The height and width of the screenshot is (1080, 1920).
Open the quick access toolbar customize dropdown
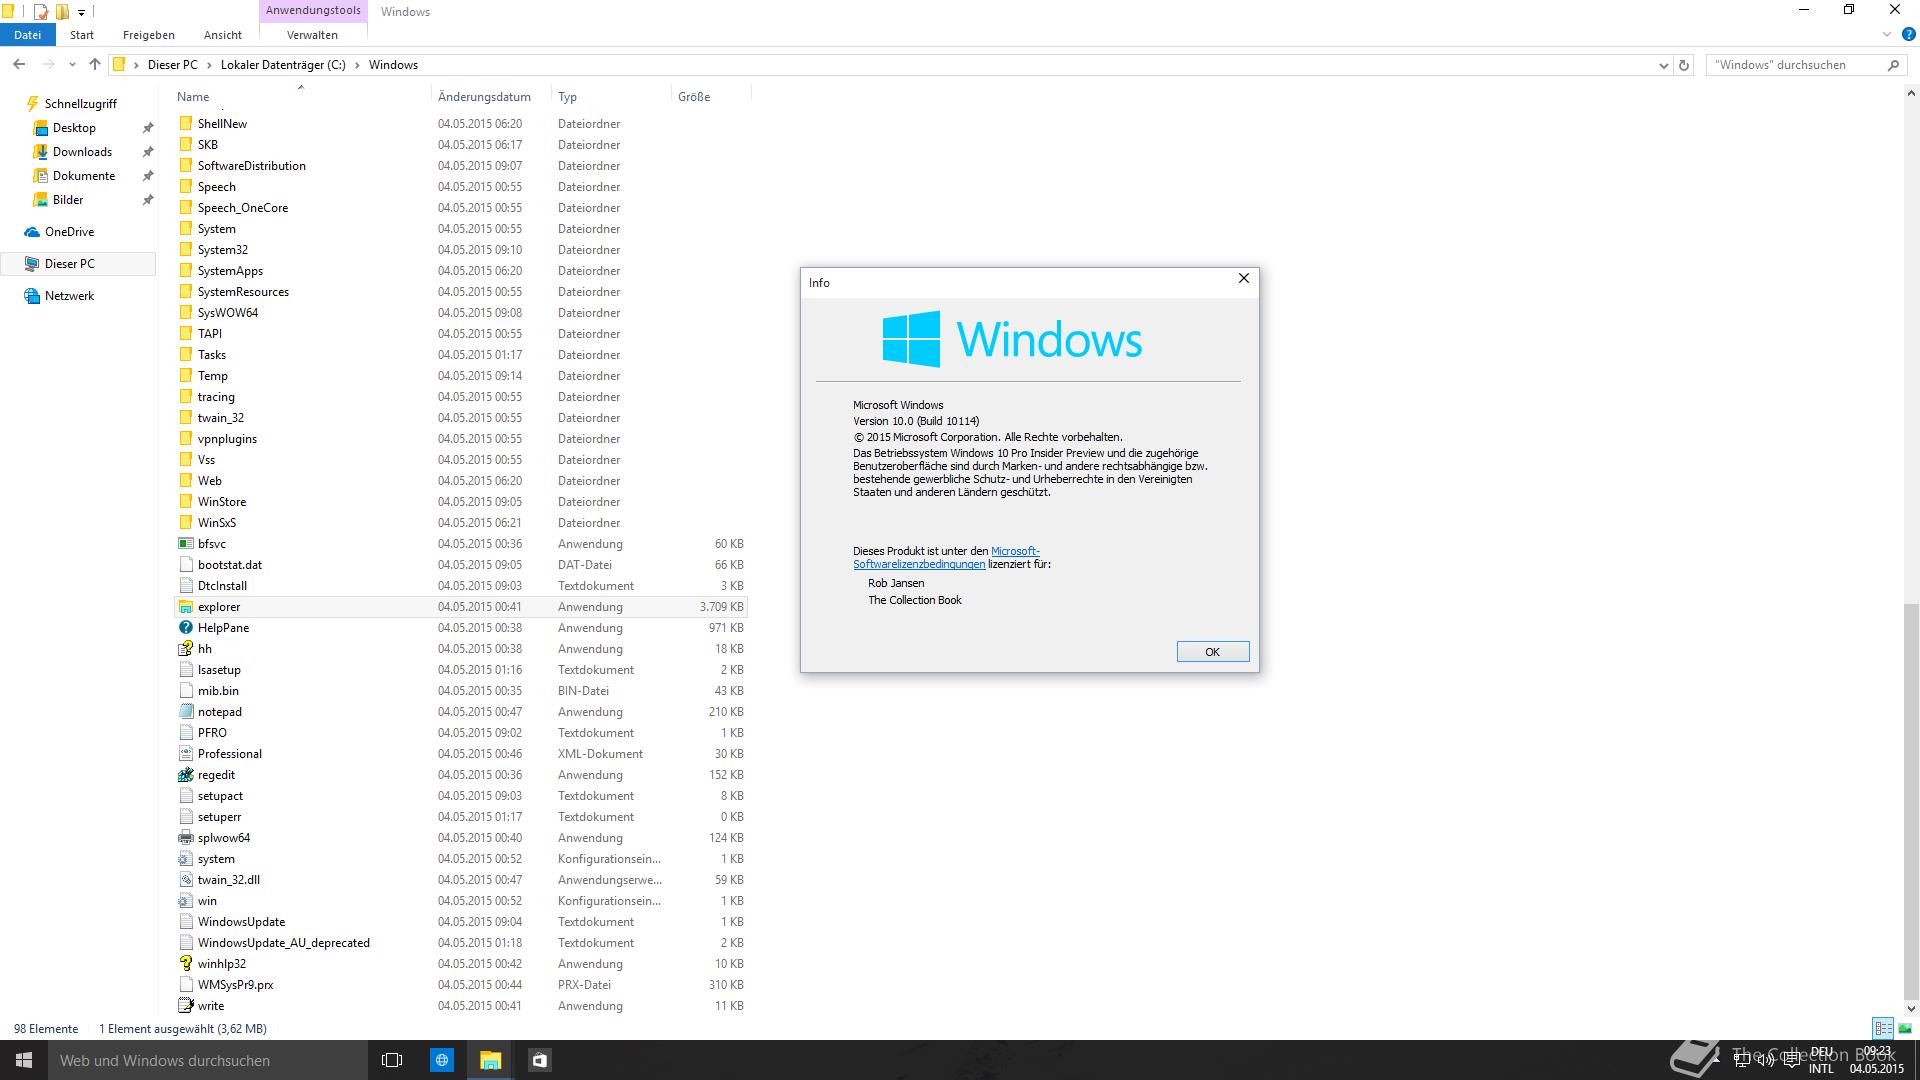click(x=81, y=13)
